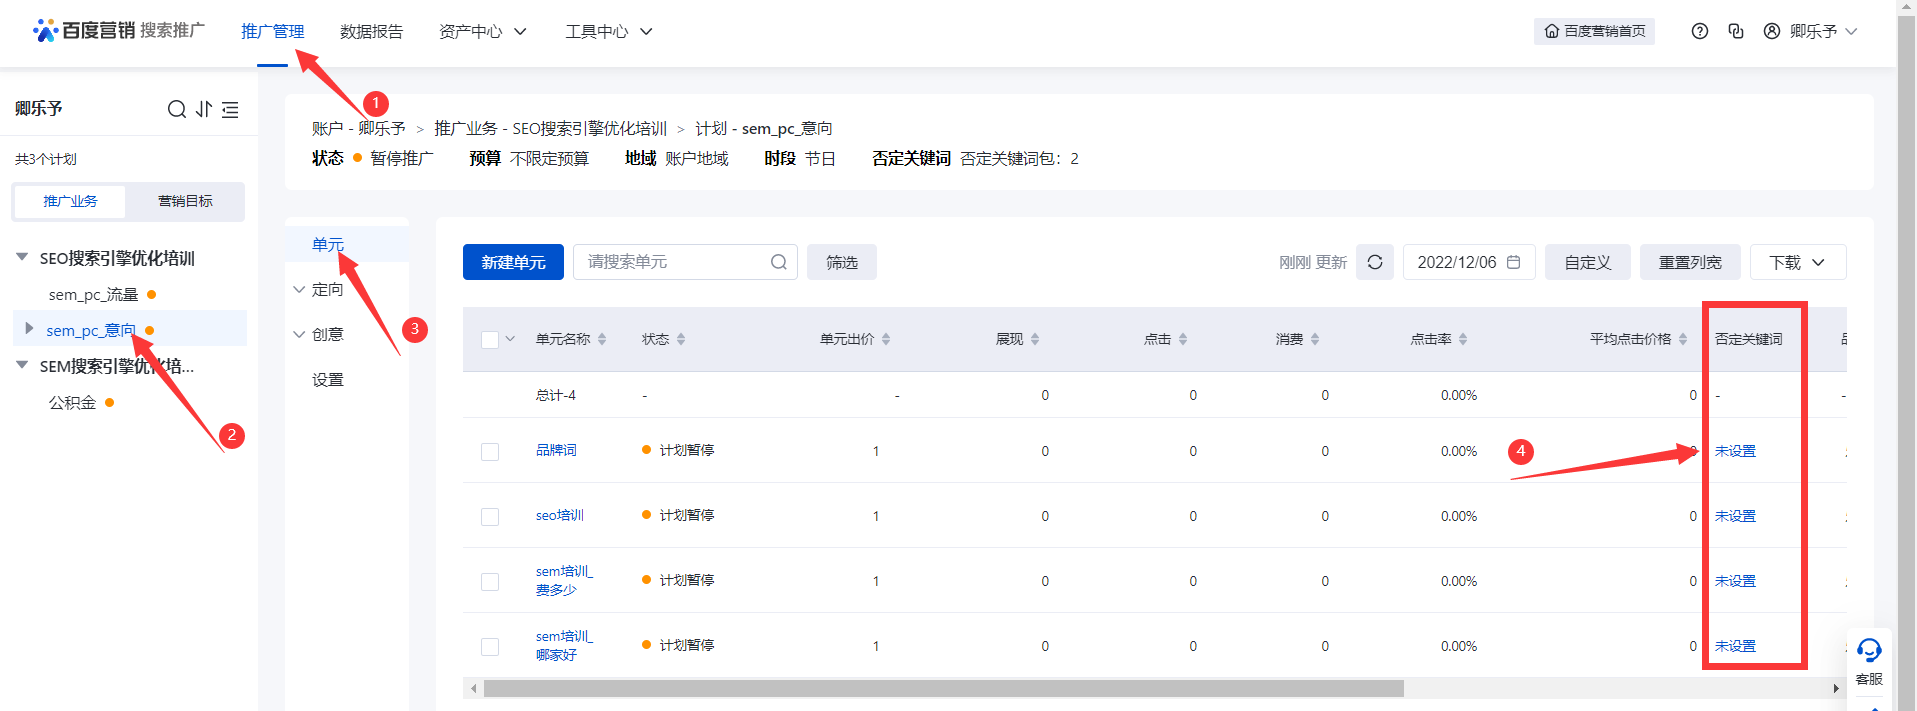Sort by 消费 column arrows
The width and height of the screenshot is (1917, 711).
click(x=1315, y=339)
